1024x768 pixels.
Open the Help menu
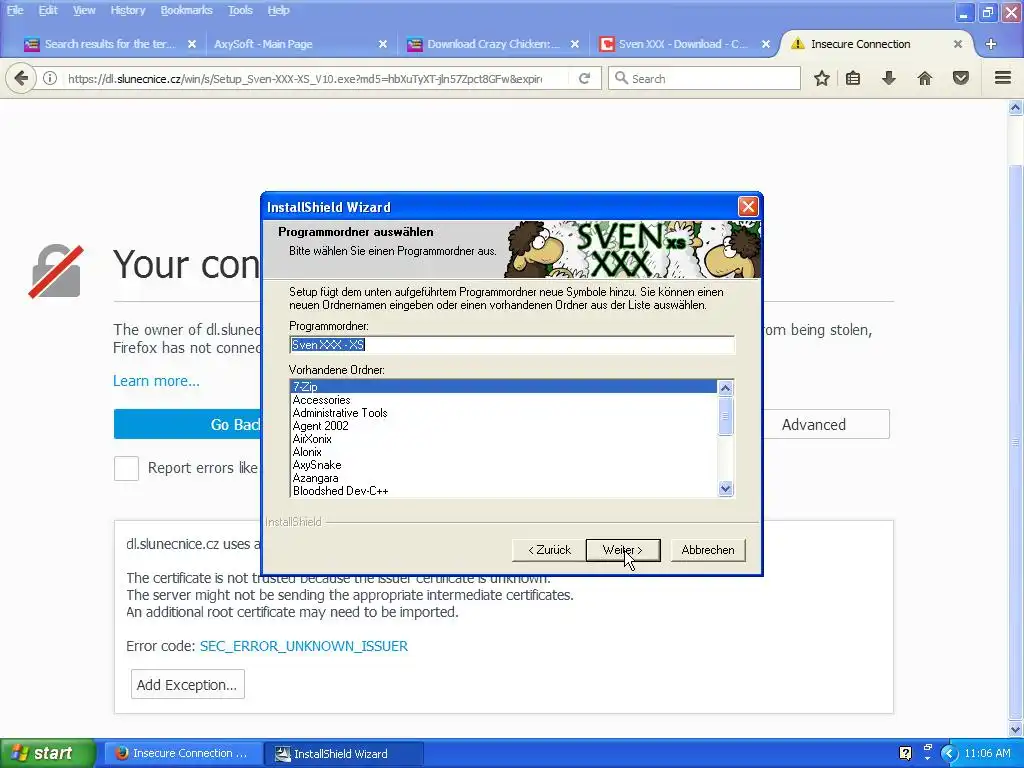click(278, 10)
